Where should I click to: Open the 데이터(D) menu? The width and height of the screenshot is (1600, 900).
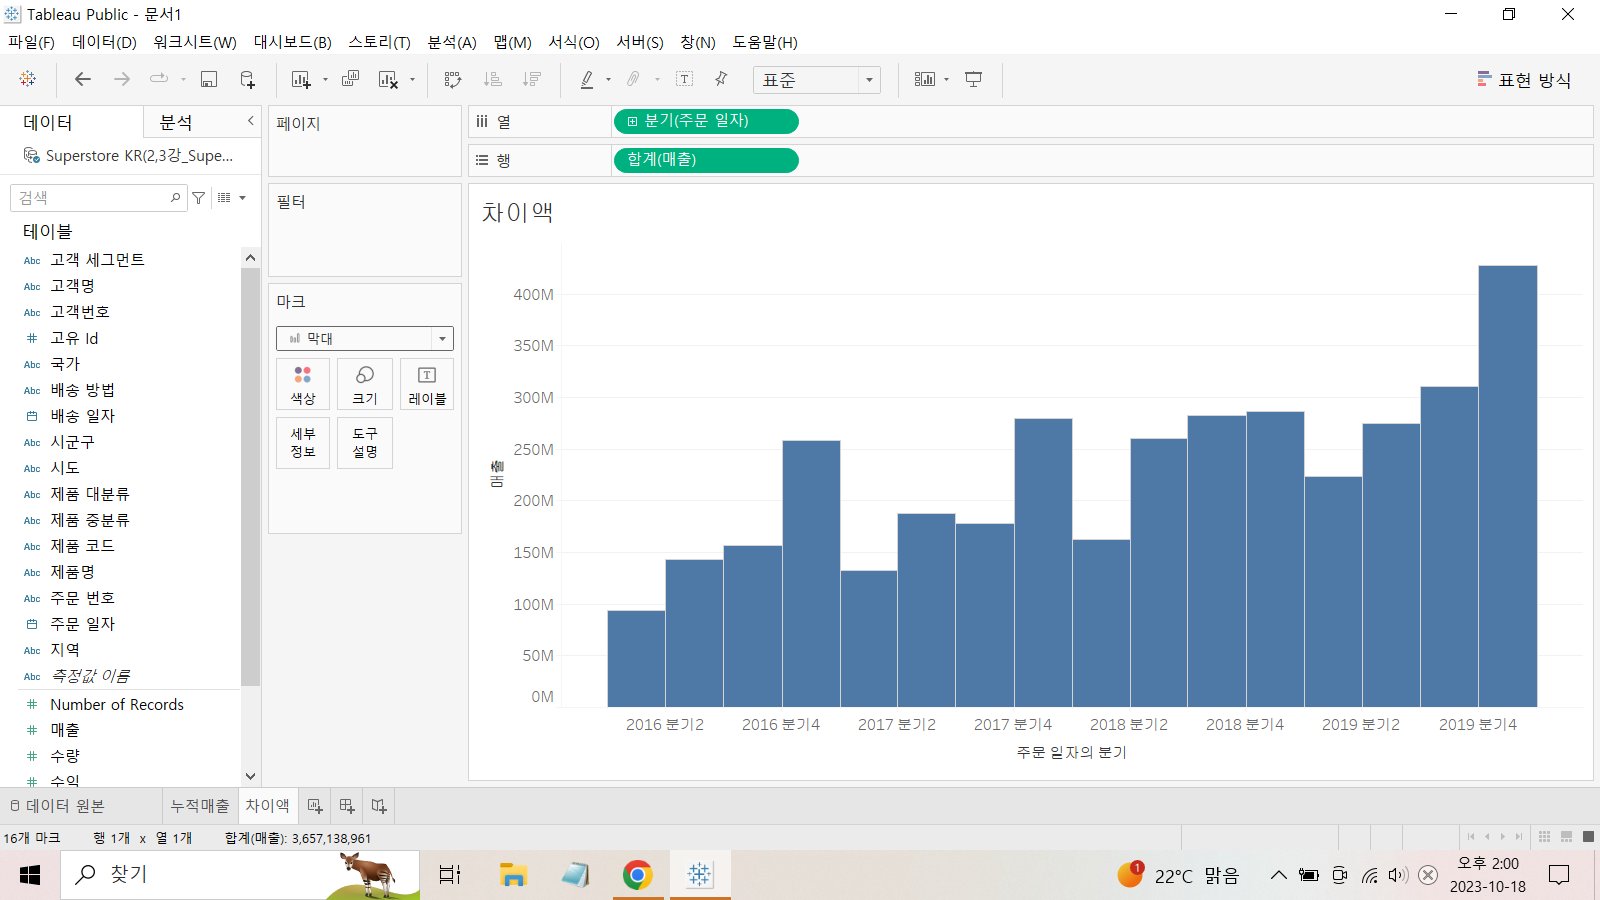point(104,42)
